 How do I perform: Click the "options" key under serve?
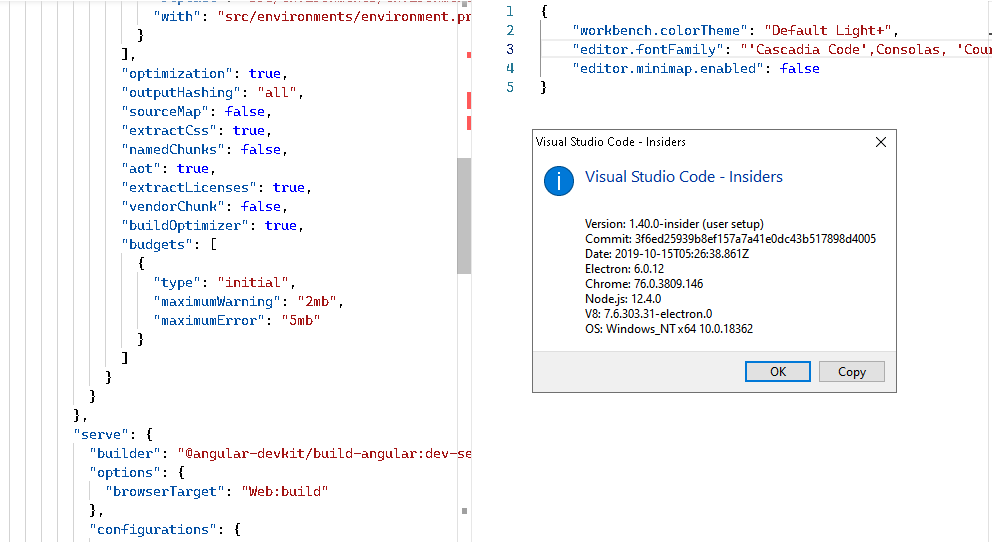tap(125, 472)
